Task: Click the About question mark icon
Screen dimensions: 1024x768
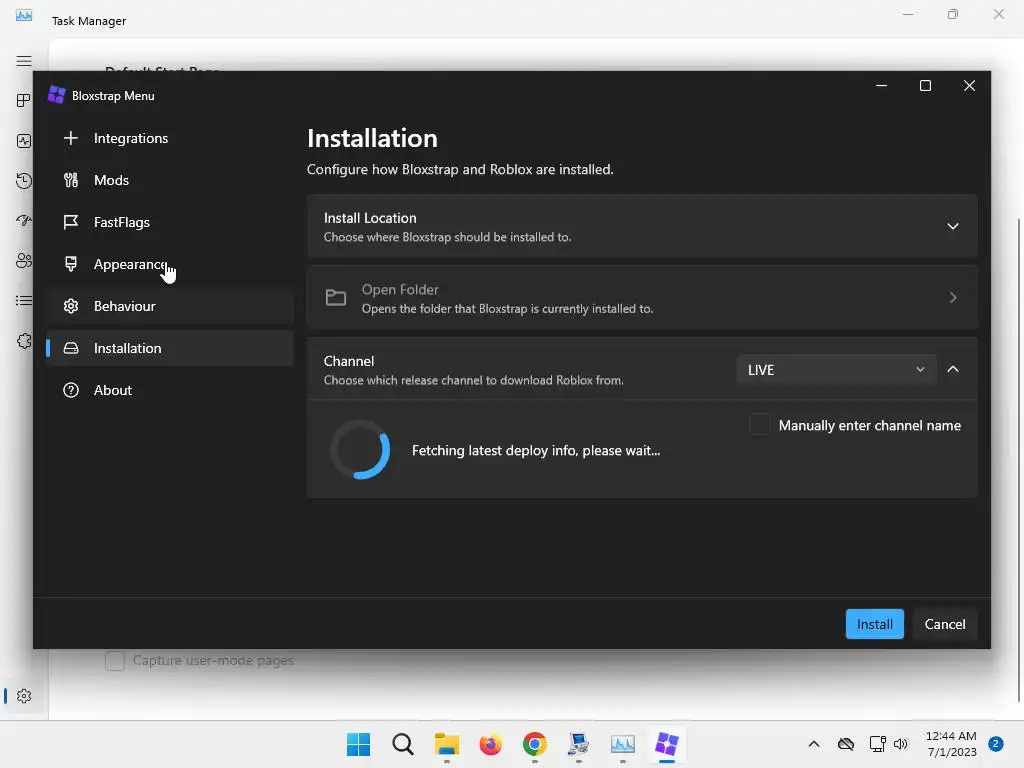Action: 71,390
